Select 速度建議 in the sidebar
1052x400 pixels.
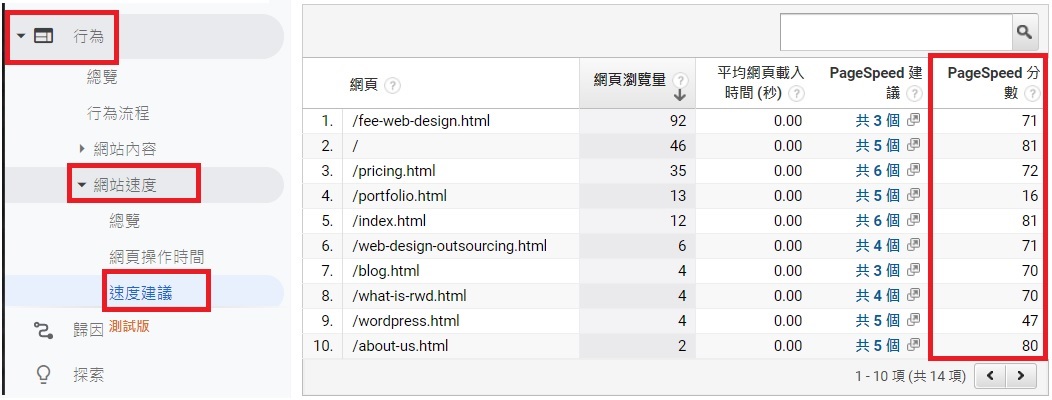[x=142, y=292]
